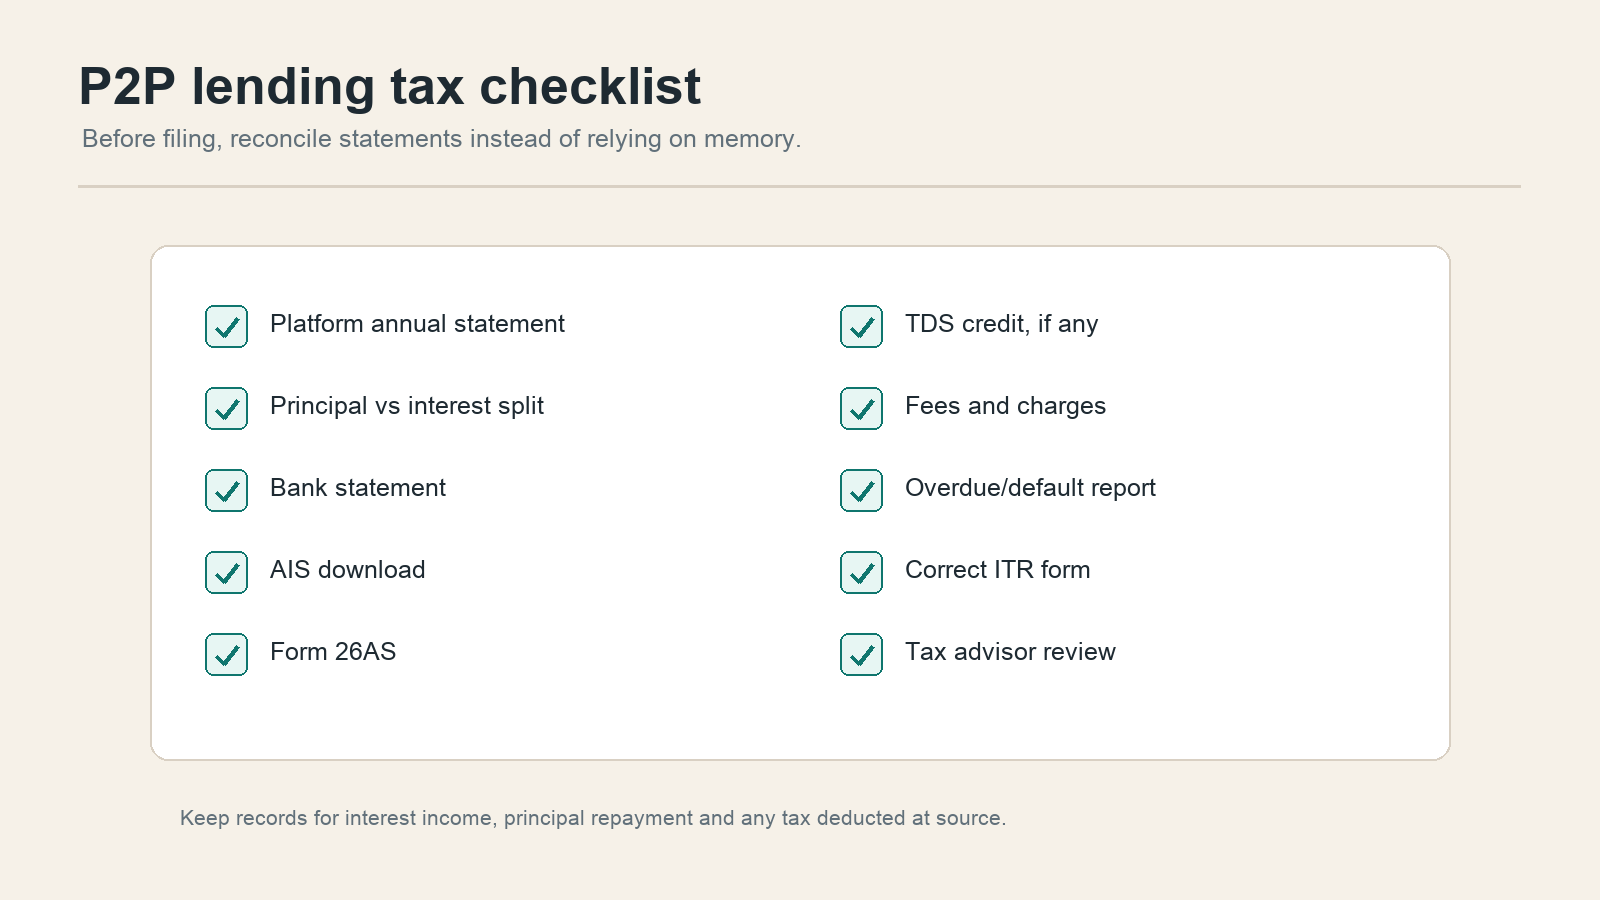
Task: Click the Platform annual statement label
Action: [x=417, y=324]
